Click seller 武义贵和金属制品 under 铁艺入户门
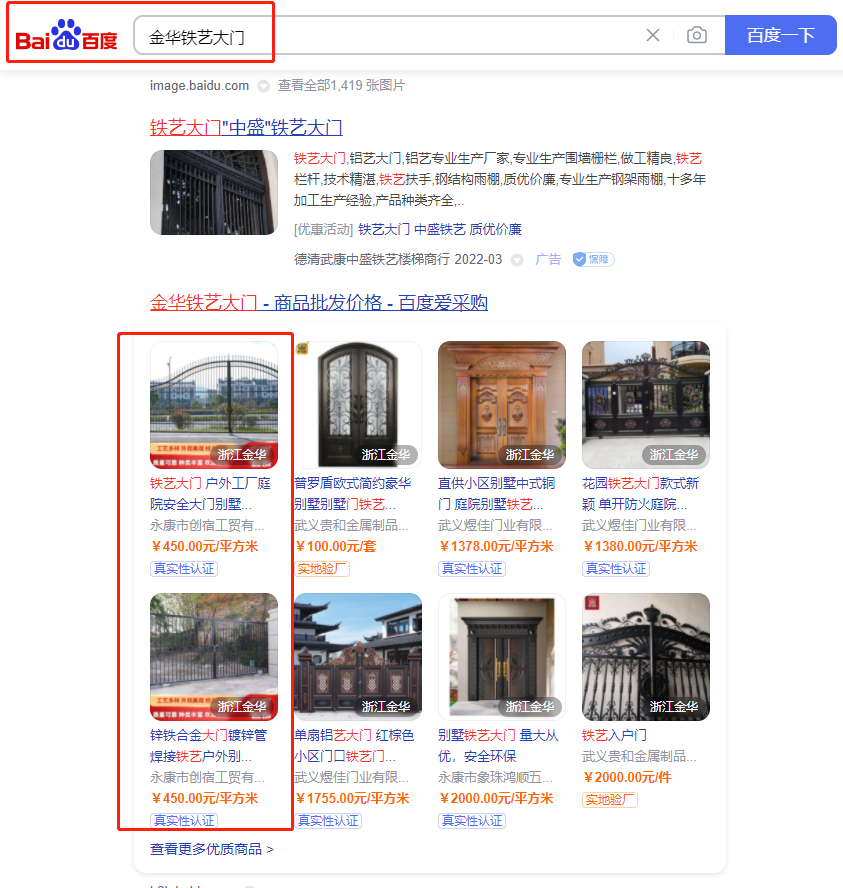843x888 pixels. pyautogui.click(x=639, y=756)
